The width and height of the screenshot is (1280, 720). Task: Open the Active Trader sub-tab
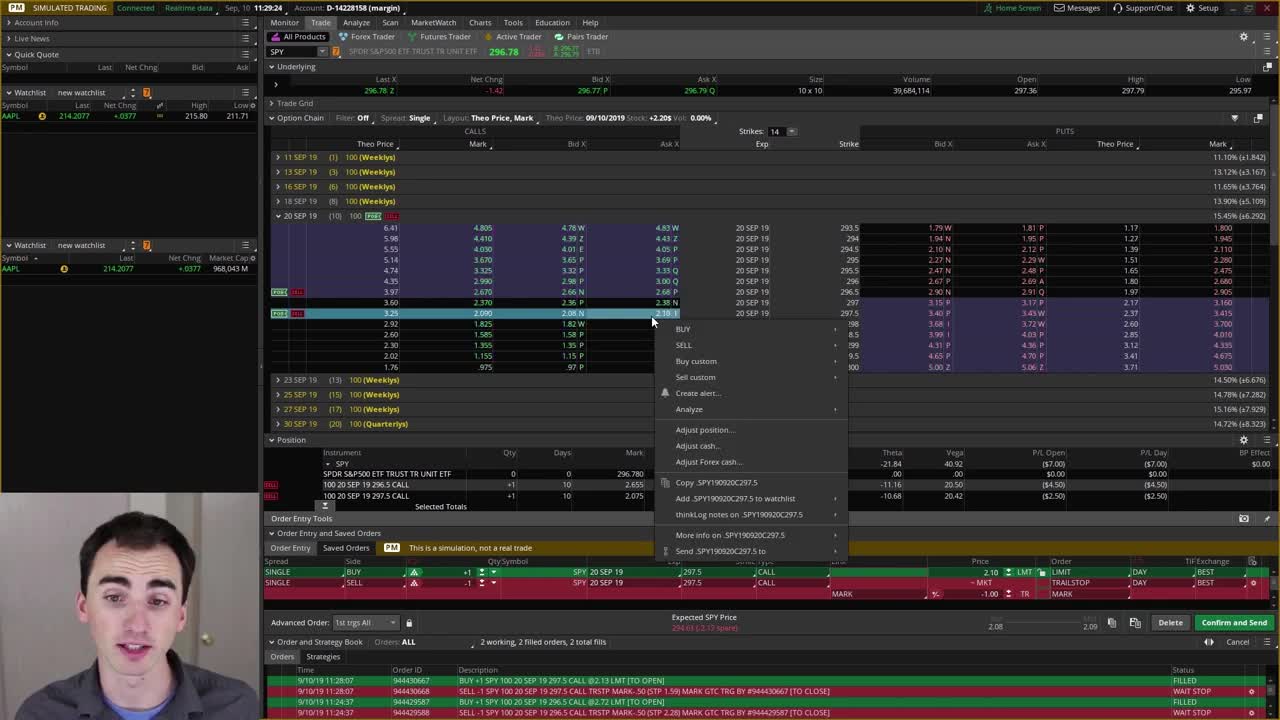[514, 37]
